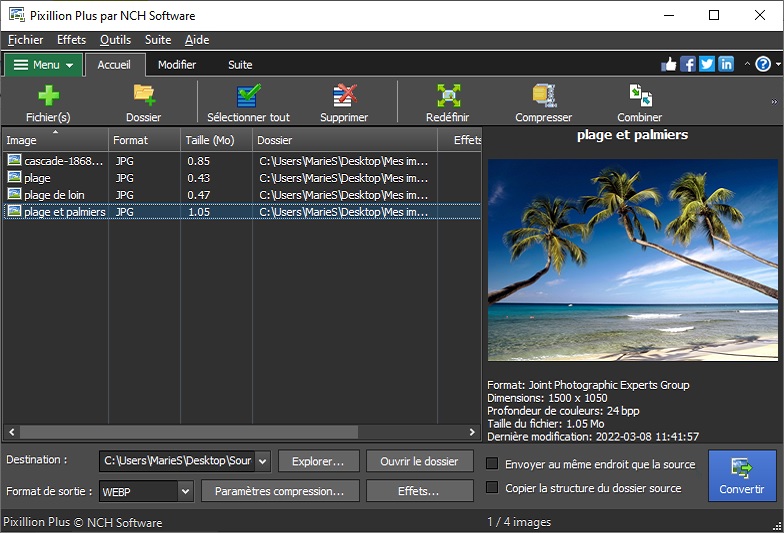The width and height of the screenshot is (784, 533).
Task: Click the 0.43 size value
Action: [x=198, y=178]
